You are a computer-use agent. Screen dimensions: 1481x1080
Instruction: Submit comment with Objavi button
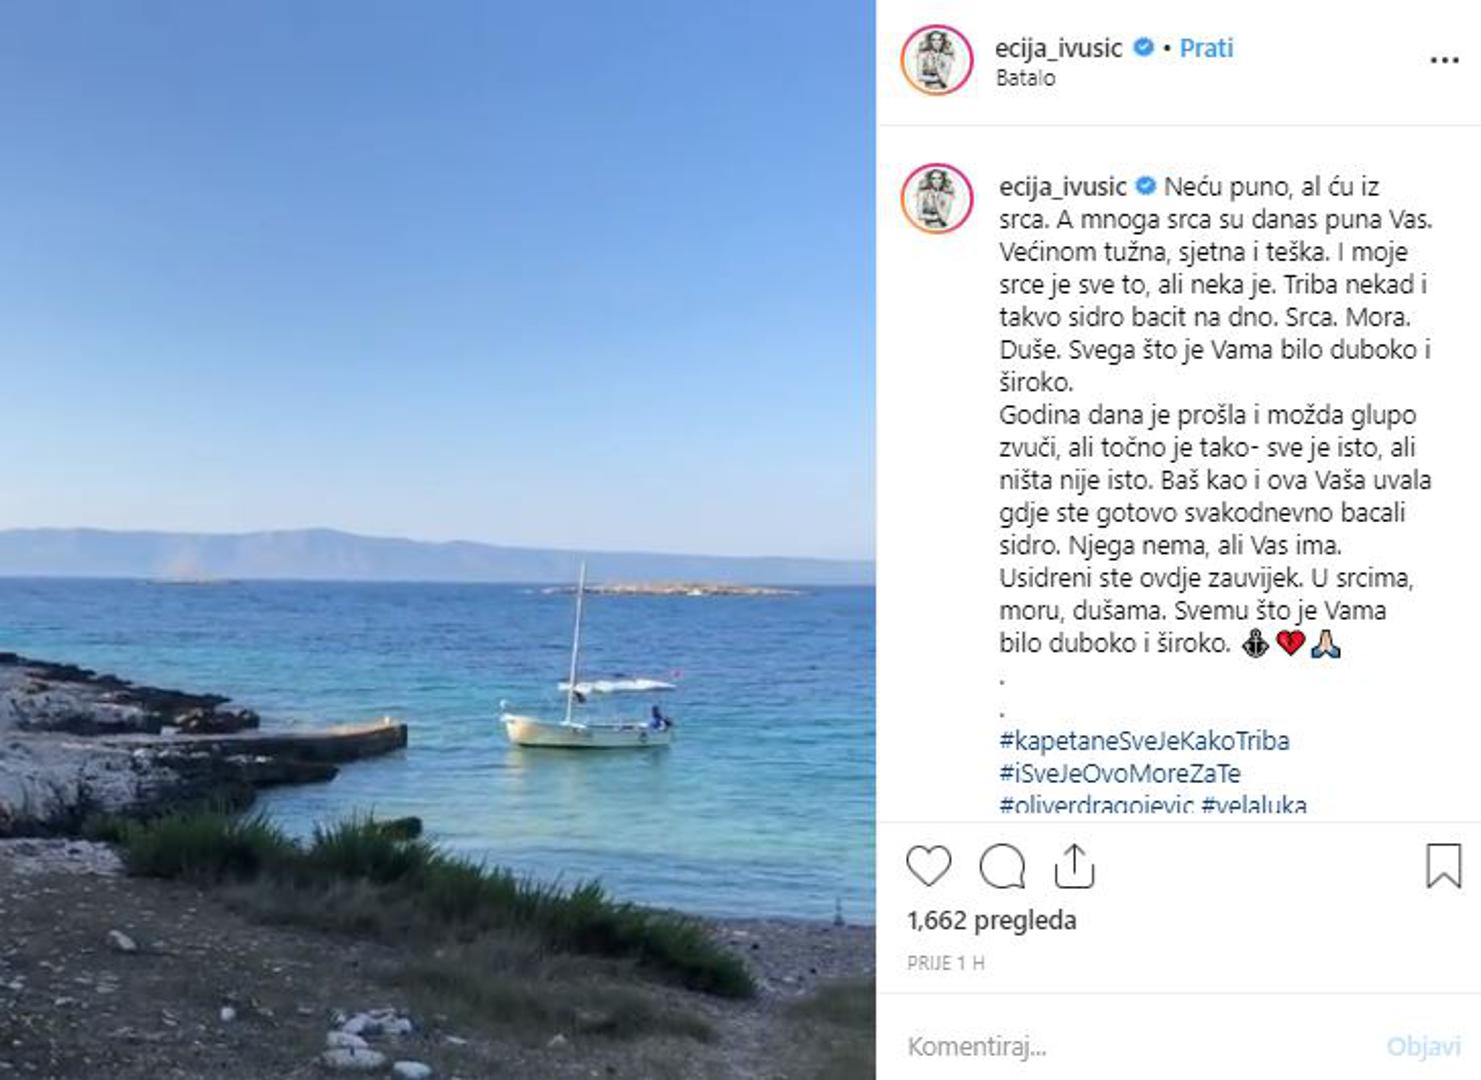(1423, 1047)
